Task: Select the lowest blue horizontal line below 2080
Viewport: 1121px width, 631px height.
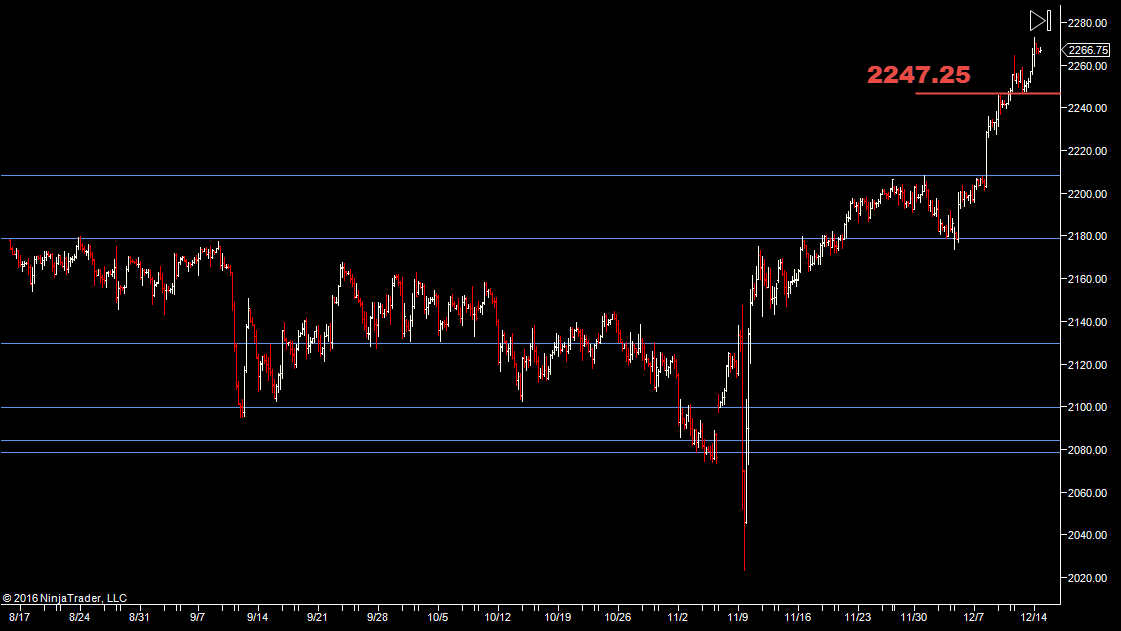Action: pyautogui.click(x=400, y=452)
